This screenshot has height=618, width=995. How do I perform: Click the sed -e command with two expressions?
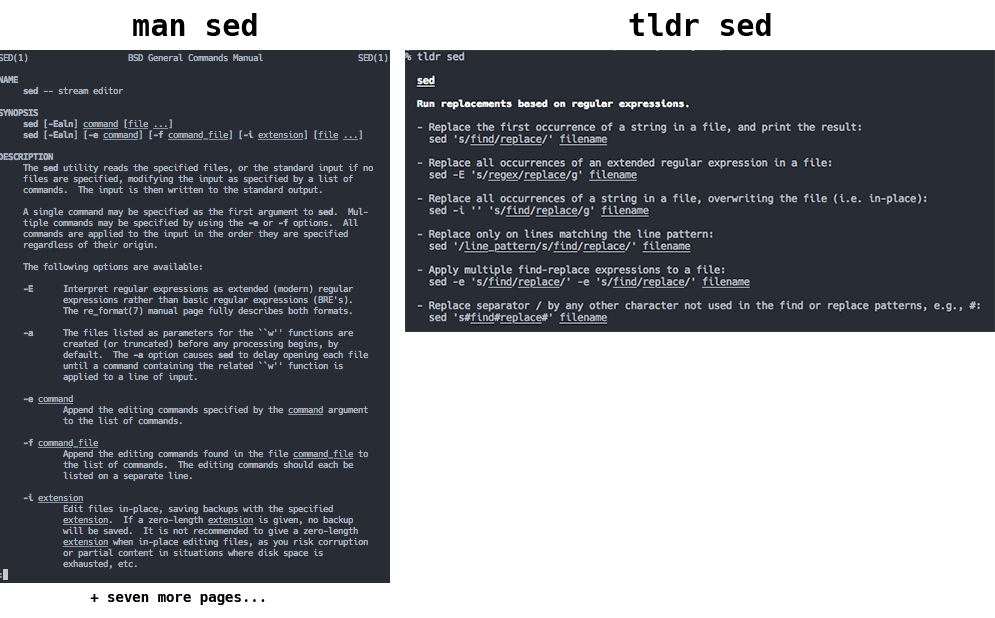click(x=589, y=282)
